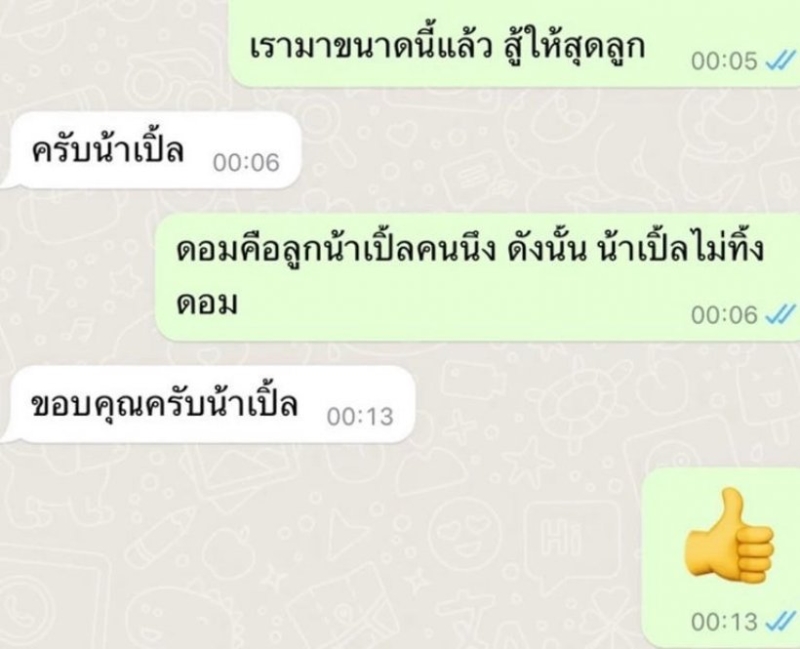Select the reply 'ขอบคุณครับน้าเปิ้ล'
Screen dimensions: 800x649
click(209, 404)
